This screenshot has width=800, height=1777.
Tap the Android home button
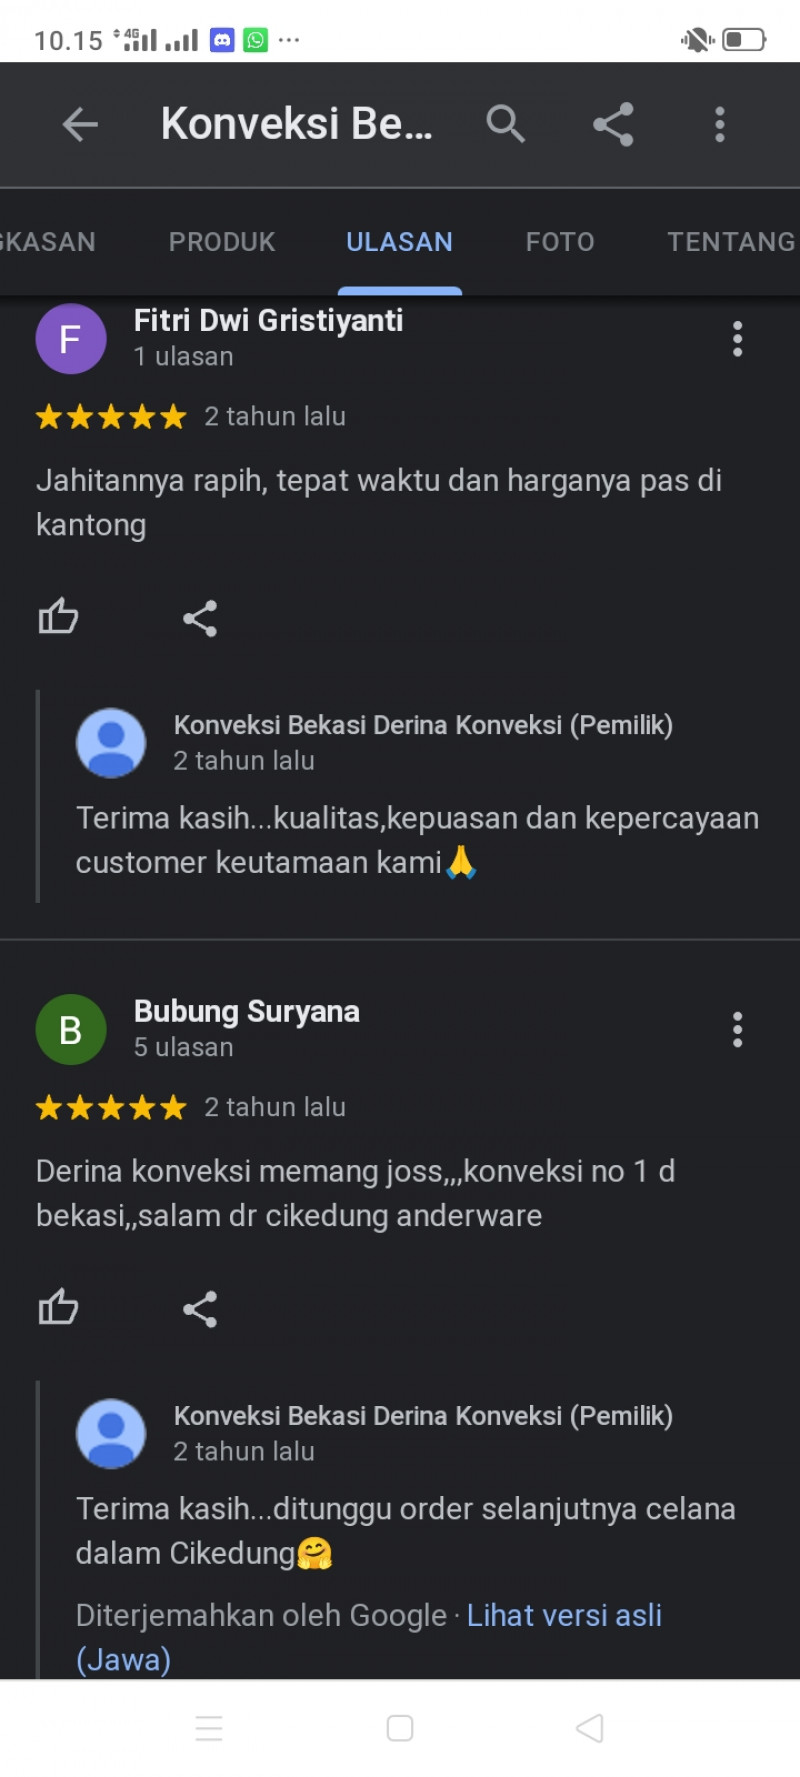click(400, 1728)
